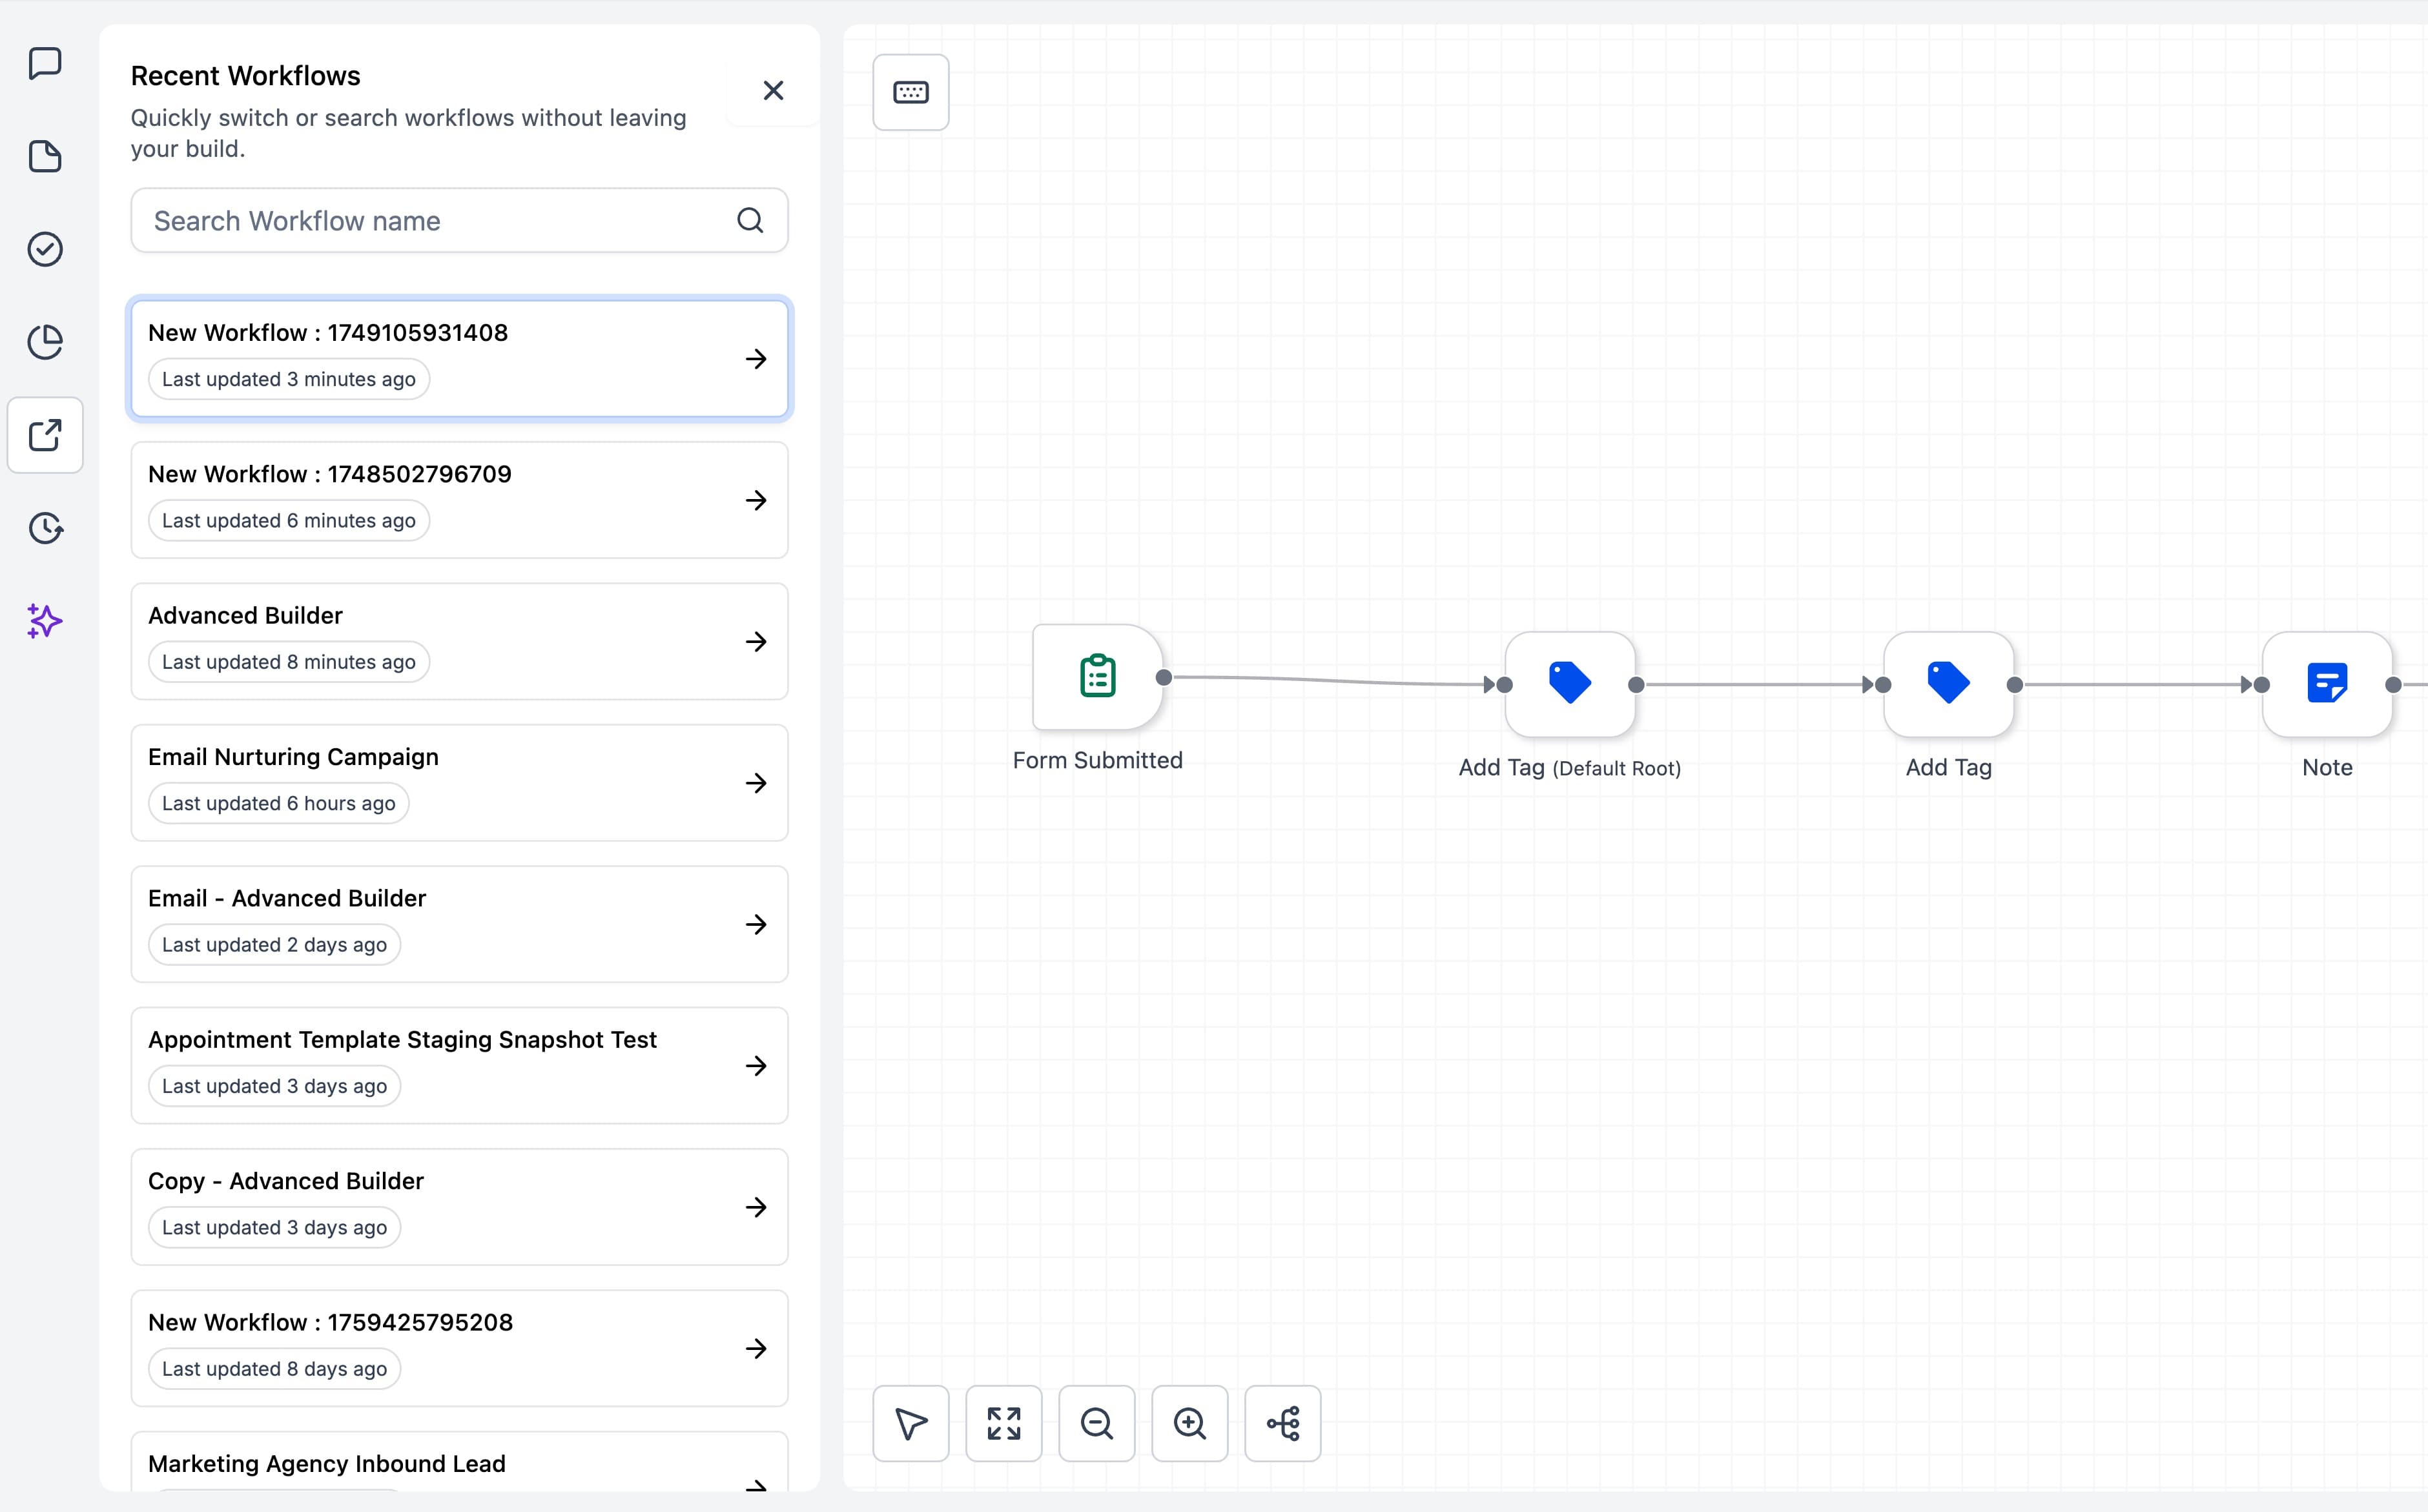Screen dimensions: 2428x1512
Task: Click arrow on Advanced Builder row
Action: click(x=756, y=642)
